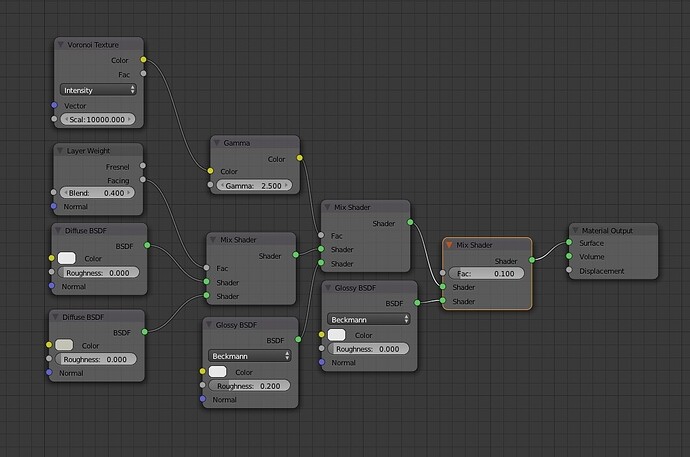
Task: Collapse the Layer Weight node
Action: click(60, 150)
